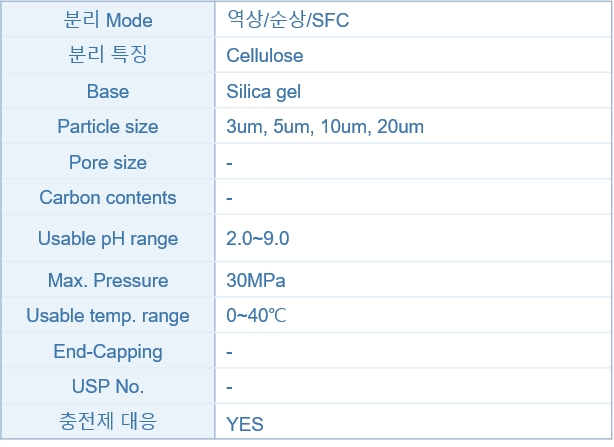Click the Base label cell
This screenshot has height=447, width=614.
click(x=108, y=91)
